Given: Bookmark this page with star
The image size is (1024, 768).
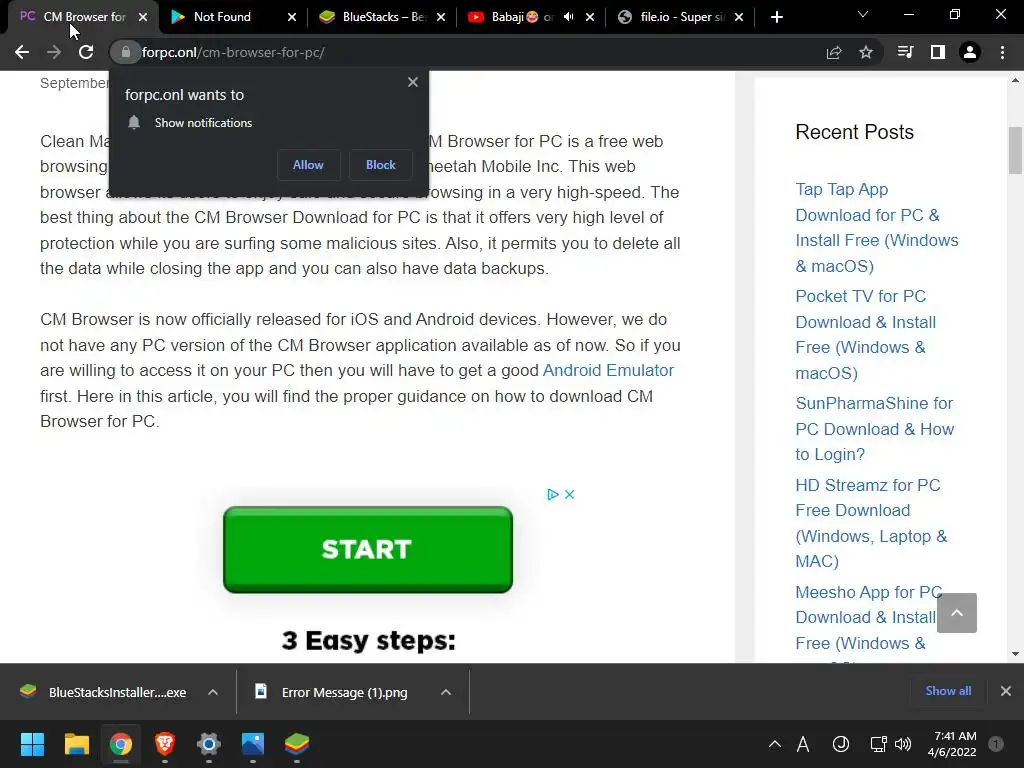Looking at the screenshot, I should point(866,52).
